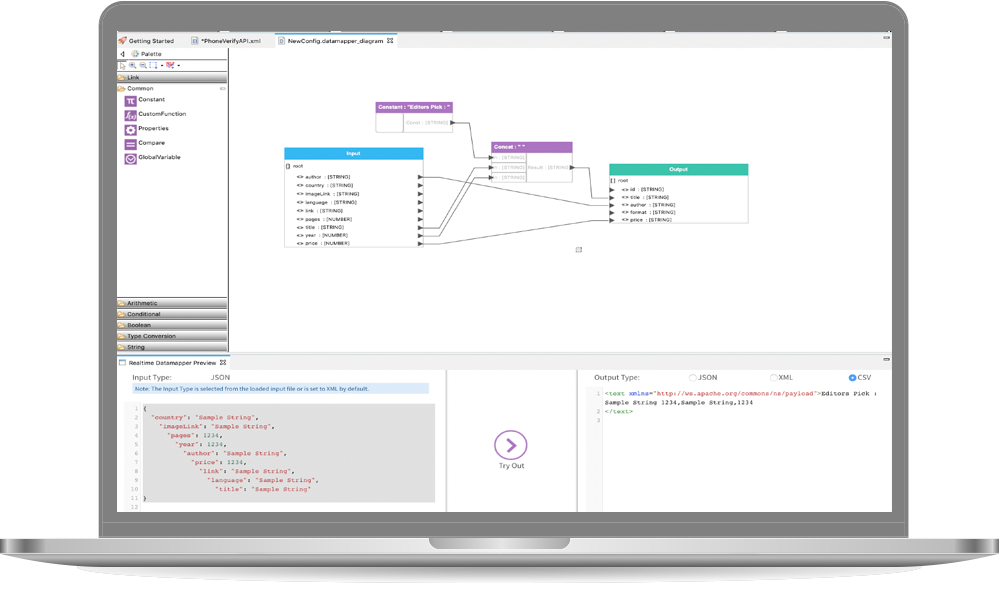Expand the String palette drawer

pyautogui.click(x=172, y=347)
